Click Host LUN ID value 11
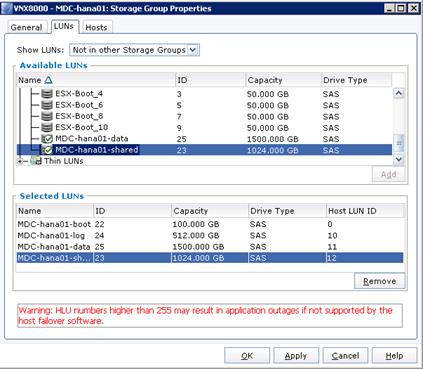The image size is (423, 369). (x=332, y=247)
